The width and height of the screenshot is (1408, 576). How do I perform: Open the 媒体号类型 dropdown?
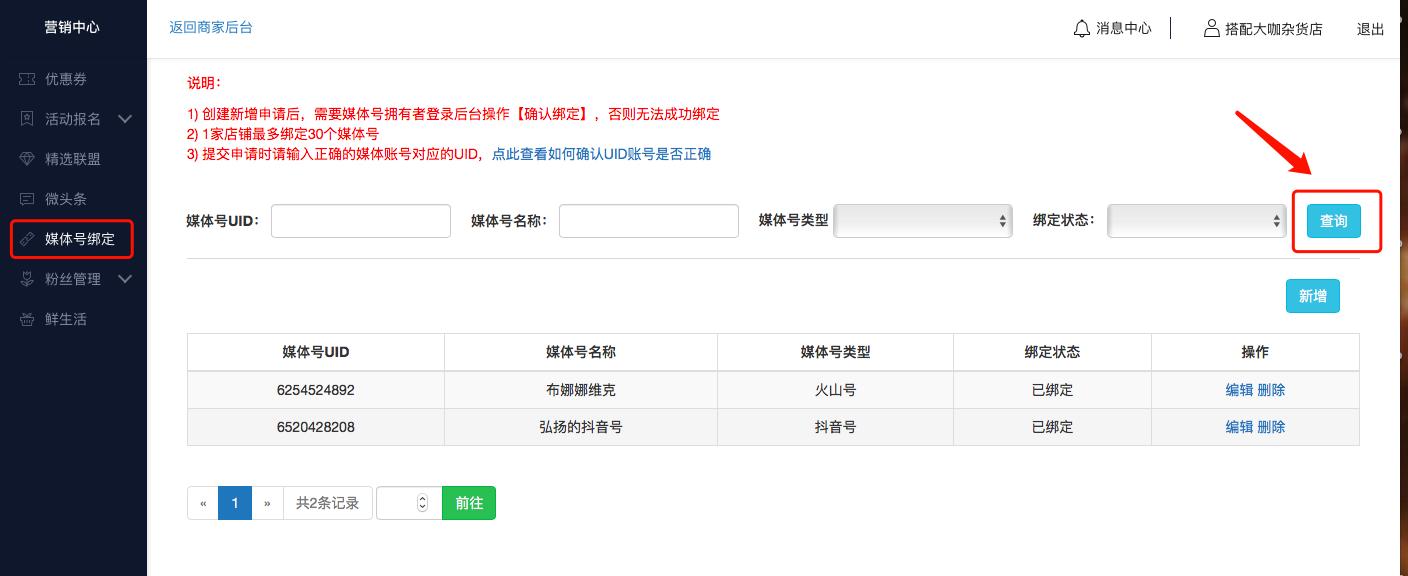[922, 221]
